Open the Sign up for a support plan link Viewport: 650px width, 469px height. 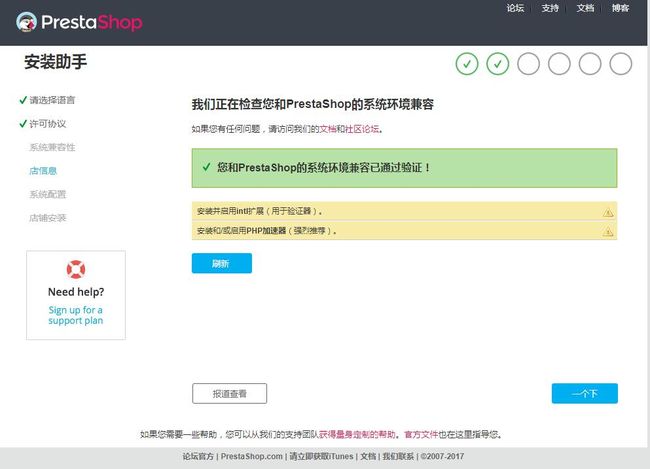75,315
